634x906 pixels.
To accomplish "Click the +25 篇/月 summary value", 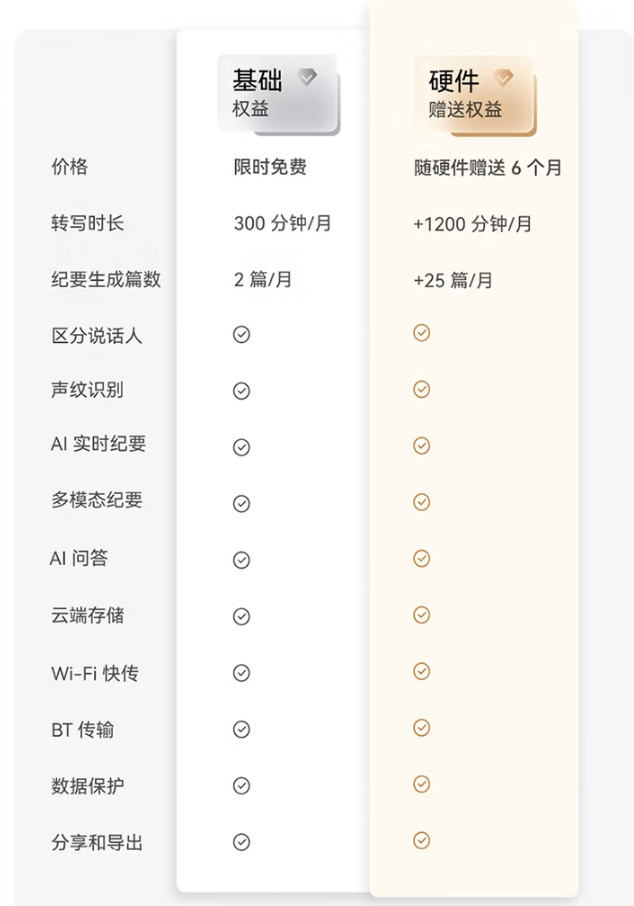I will pyautogui.click(x=453, y=280).
